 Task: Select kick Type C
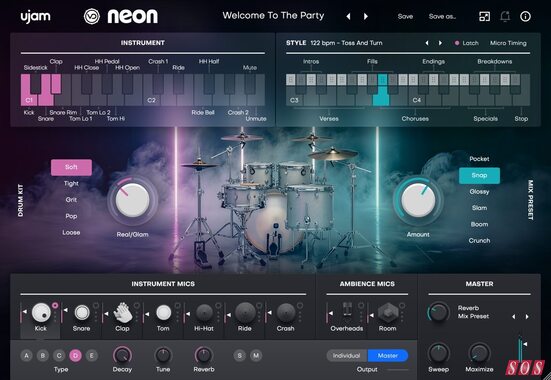[x=59, y=355]
